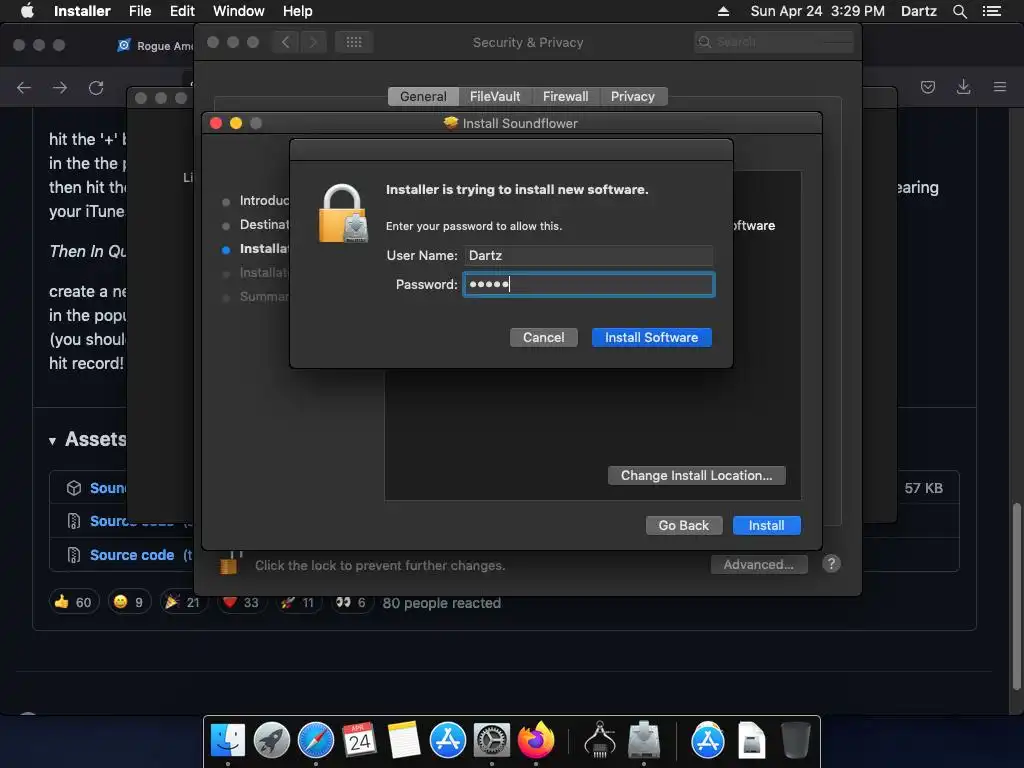Switch to the General tab
1024x768 pixels.
[423, 97]
